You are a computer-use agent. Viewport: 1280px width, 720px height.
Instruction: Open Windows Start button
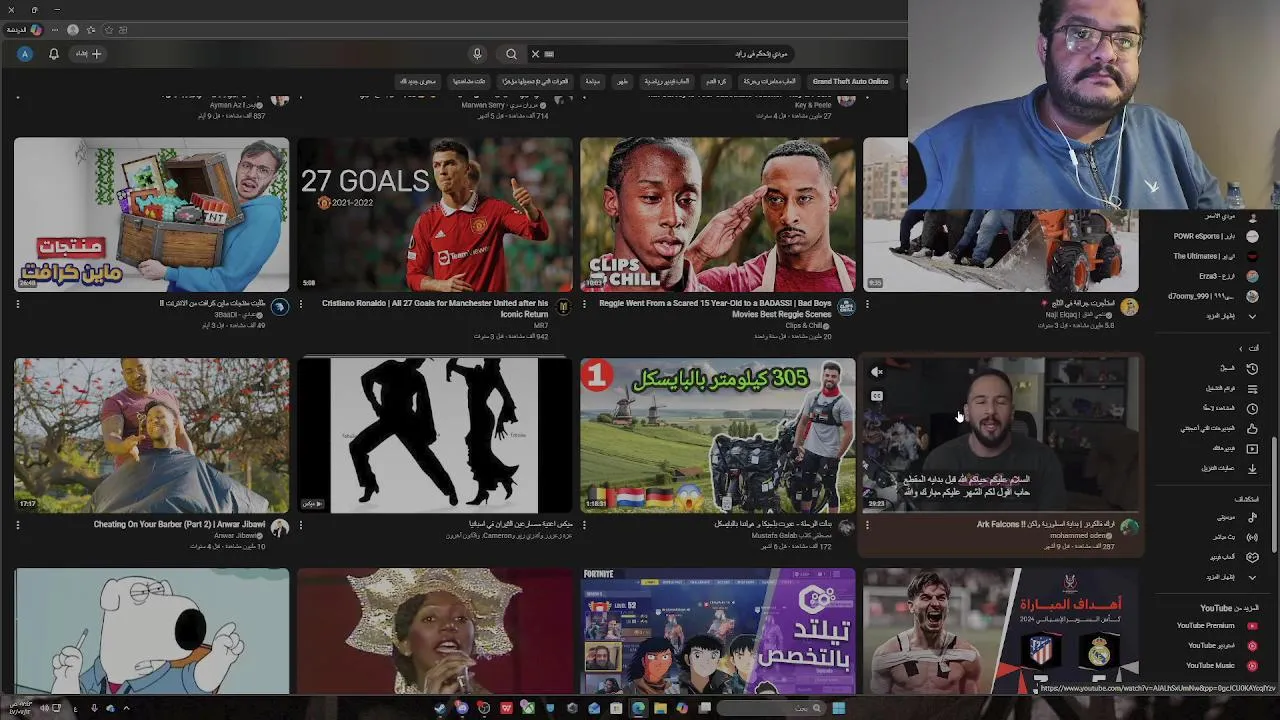(x=838, y=708)
